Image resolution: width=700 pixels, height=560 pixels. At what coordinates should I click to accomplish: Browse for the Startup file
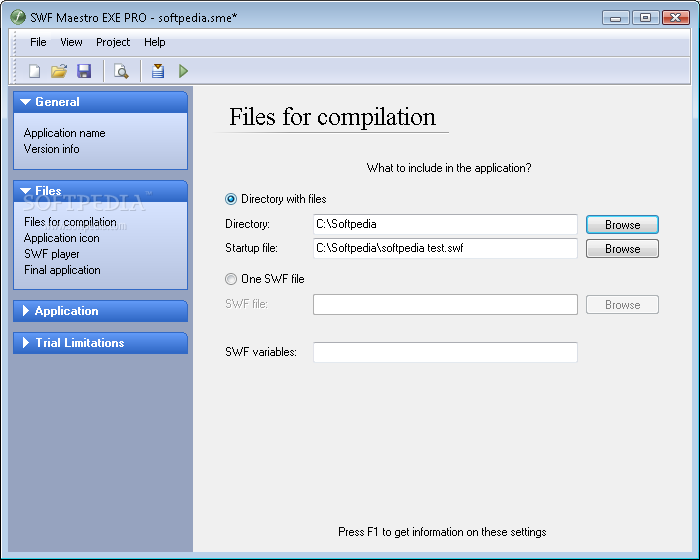click(x=622, y=249)
